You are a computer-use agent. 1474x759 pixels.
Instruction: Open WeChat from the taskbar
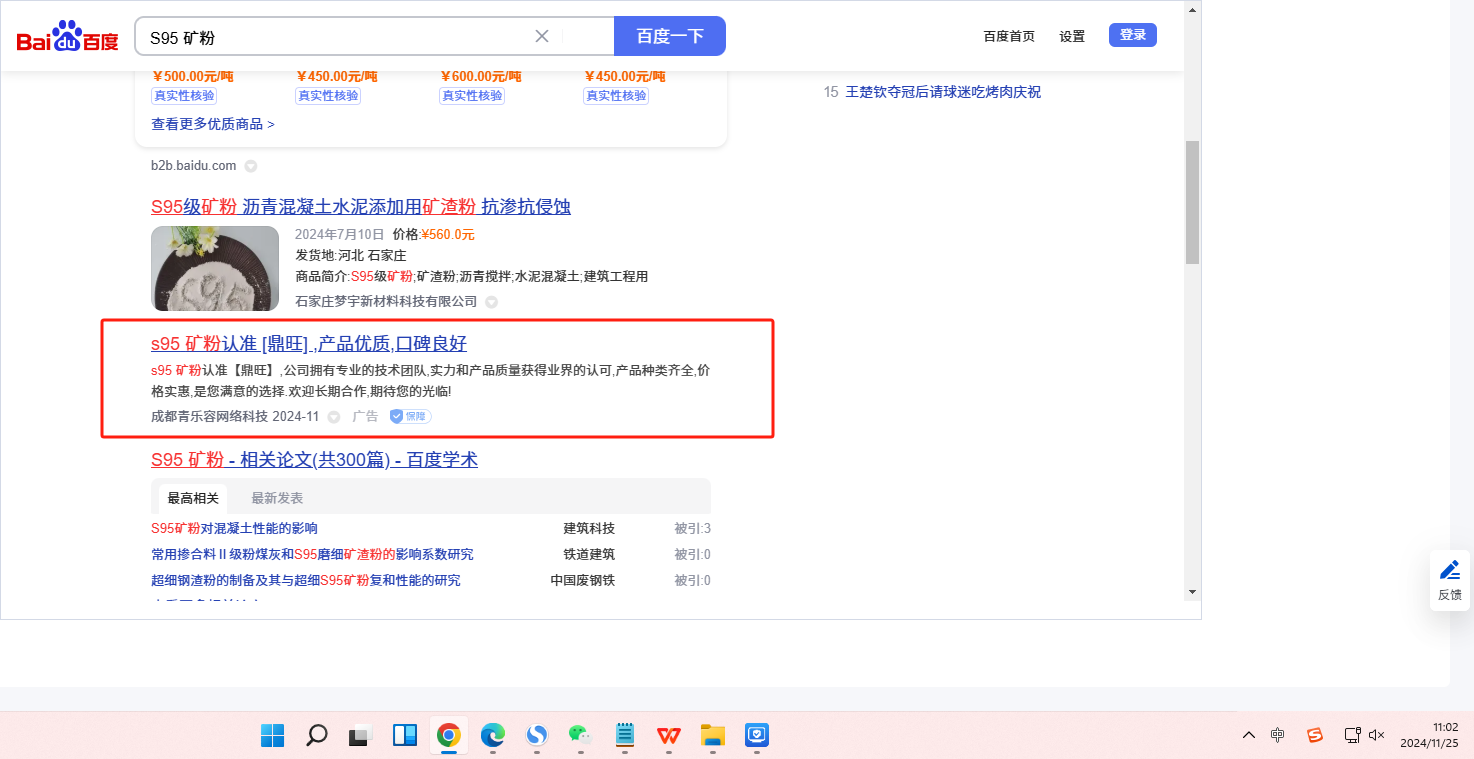tap(580, 736)
